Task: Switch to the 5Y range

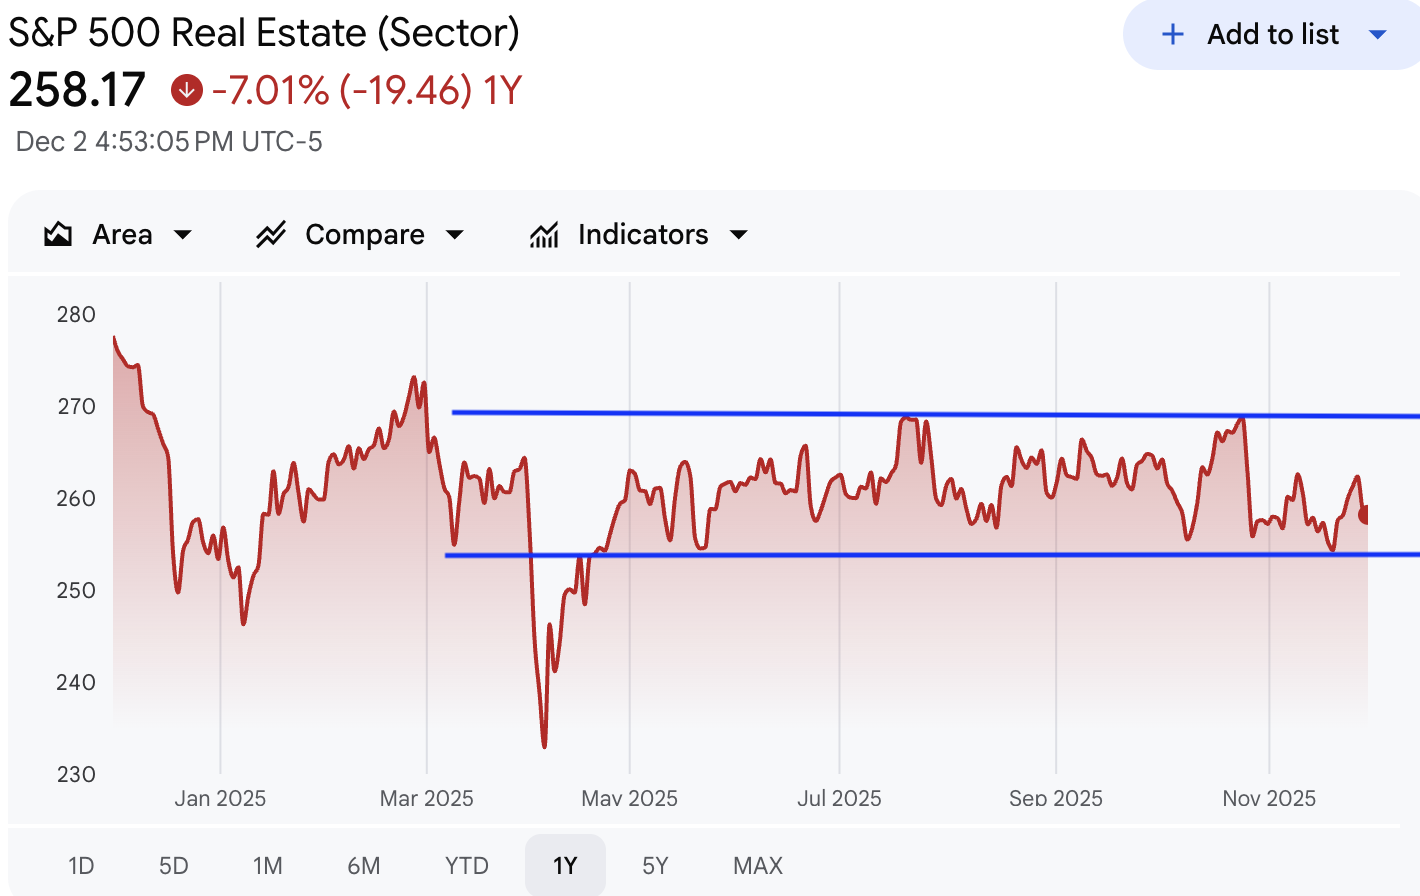Action: (x=655, y=865)
